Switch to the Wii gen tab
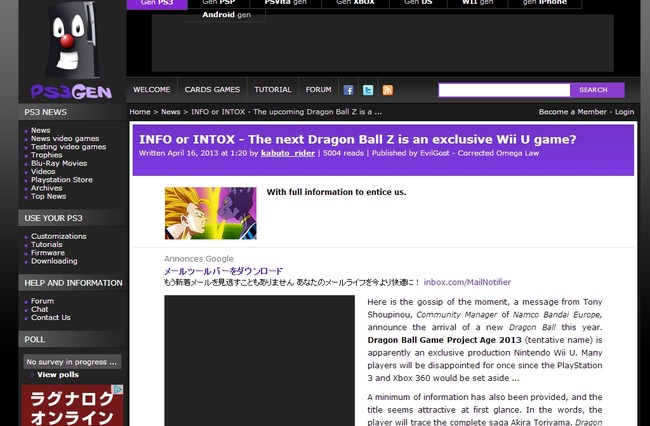Viewport: 650px width, 426px height. 478,3
